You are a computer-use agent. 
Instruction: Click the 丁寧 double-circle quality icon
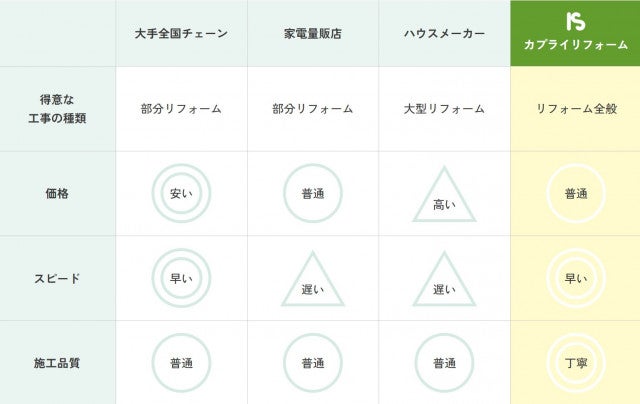tap(575, 362)
